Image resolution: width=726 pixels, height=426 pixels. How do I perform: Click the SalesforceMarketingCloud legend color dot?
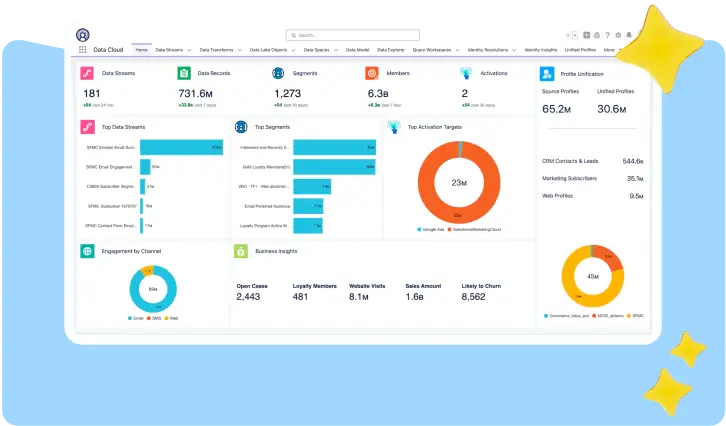pyautogui.click(x=450, y=229)
